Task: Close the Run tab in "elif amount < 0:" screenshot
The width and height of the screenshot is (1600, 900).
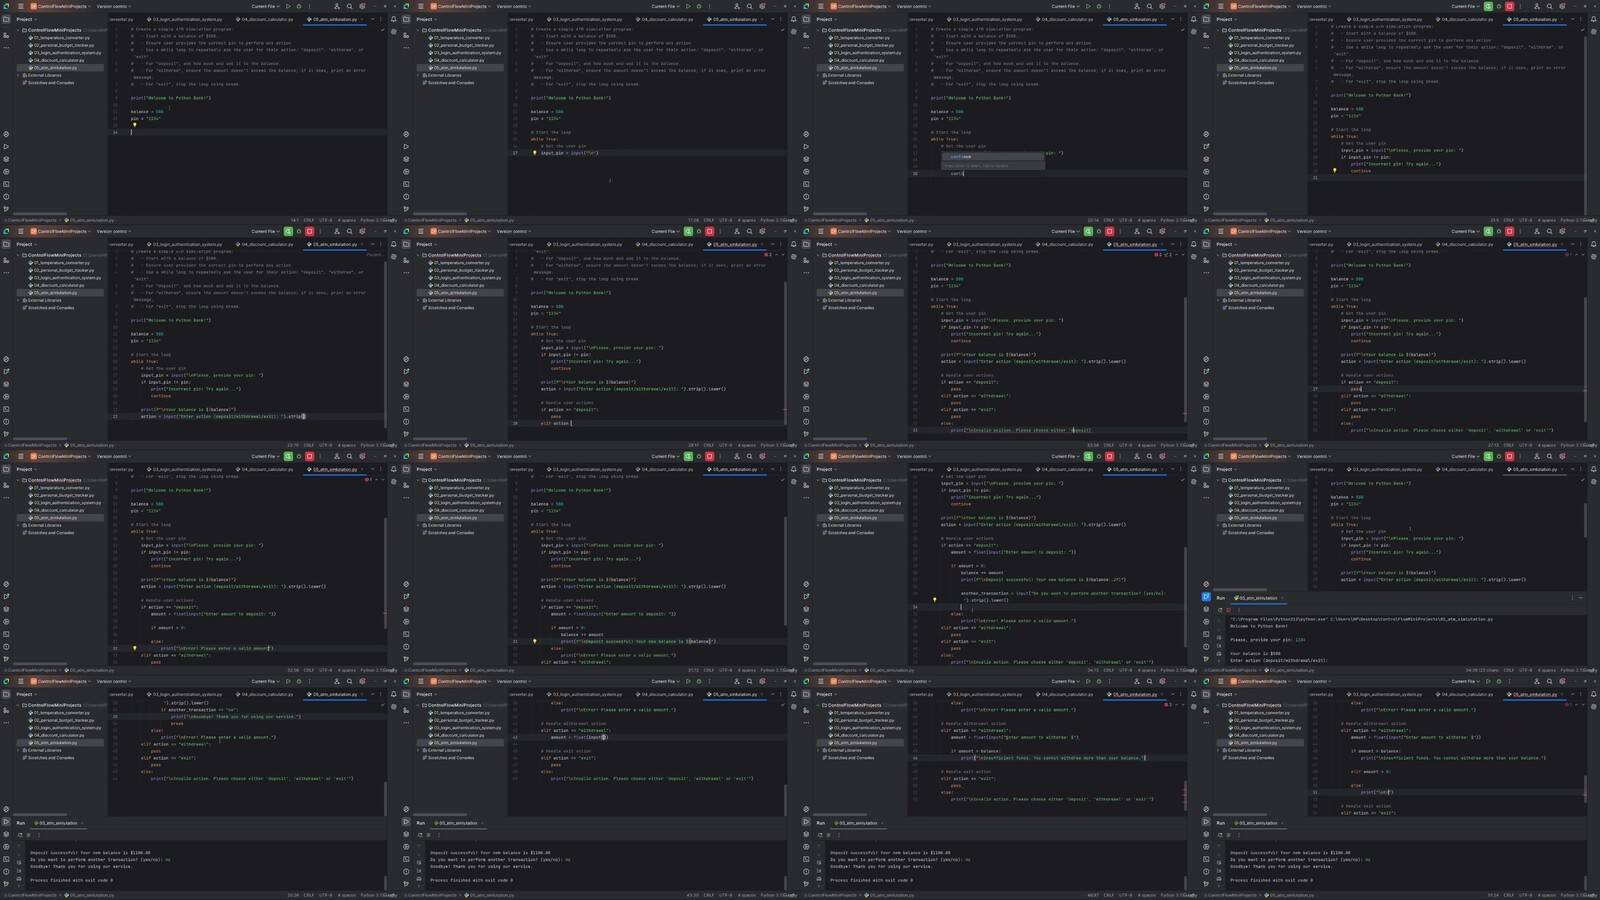Action: point(1283,823)
